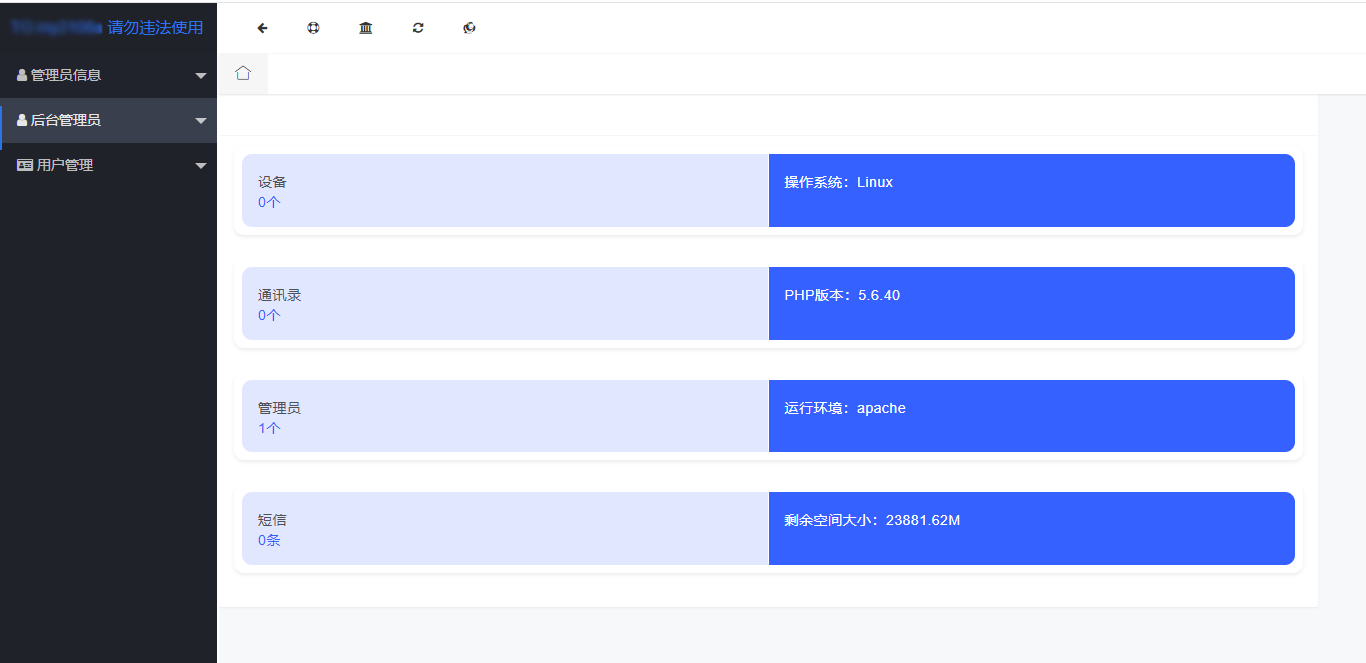1366x663 pixels.
Task: Click the home icon tab
Action: [x=242, y=73]
